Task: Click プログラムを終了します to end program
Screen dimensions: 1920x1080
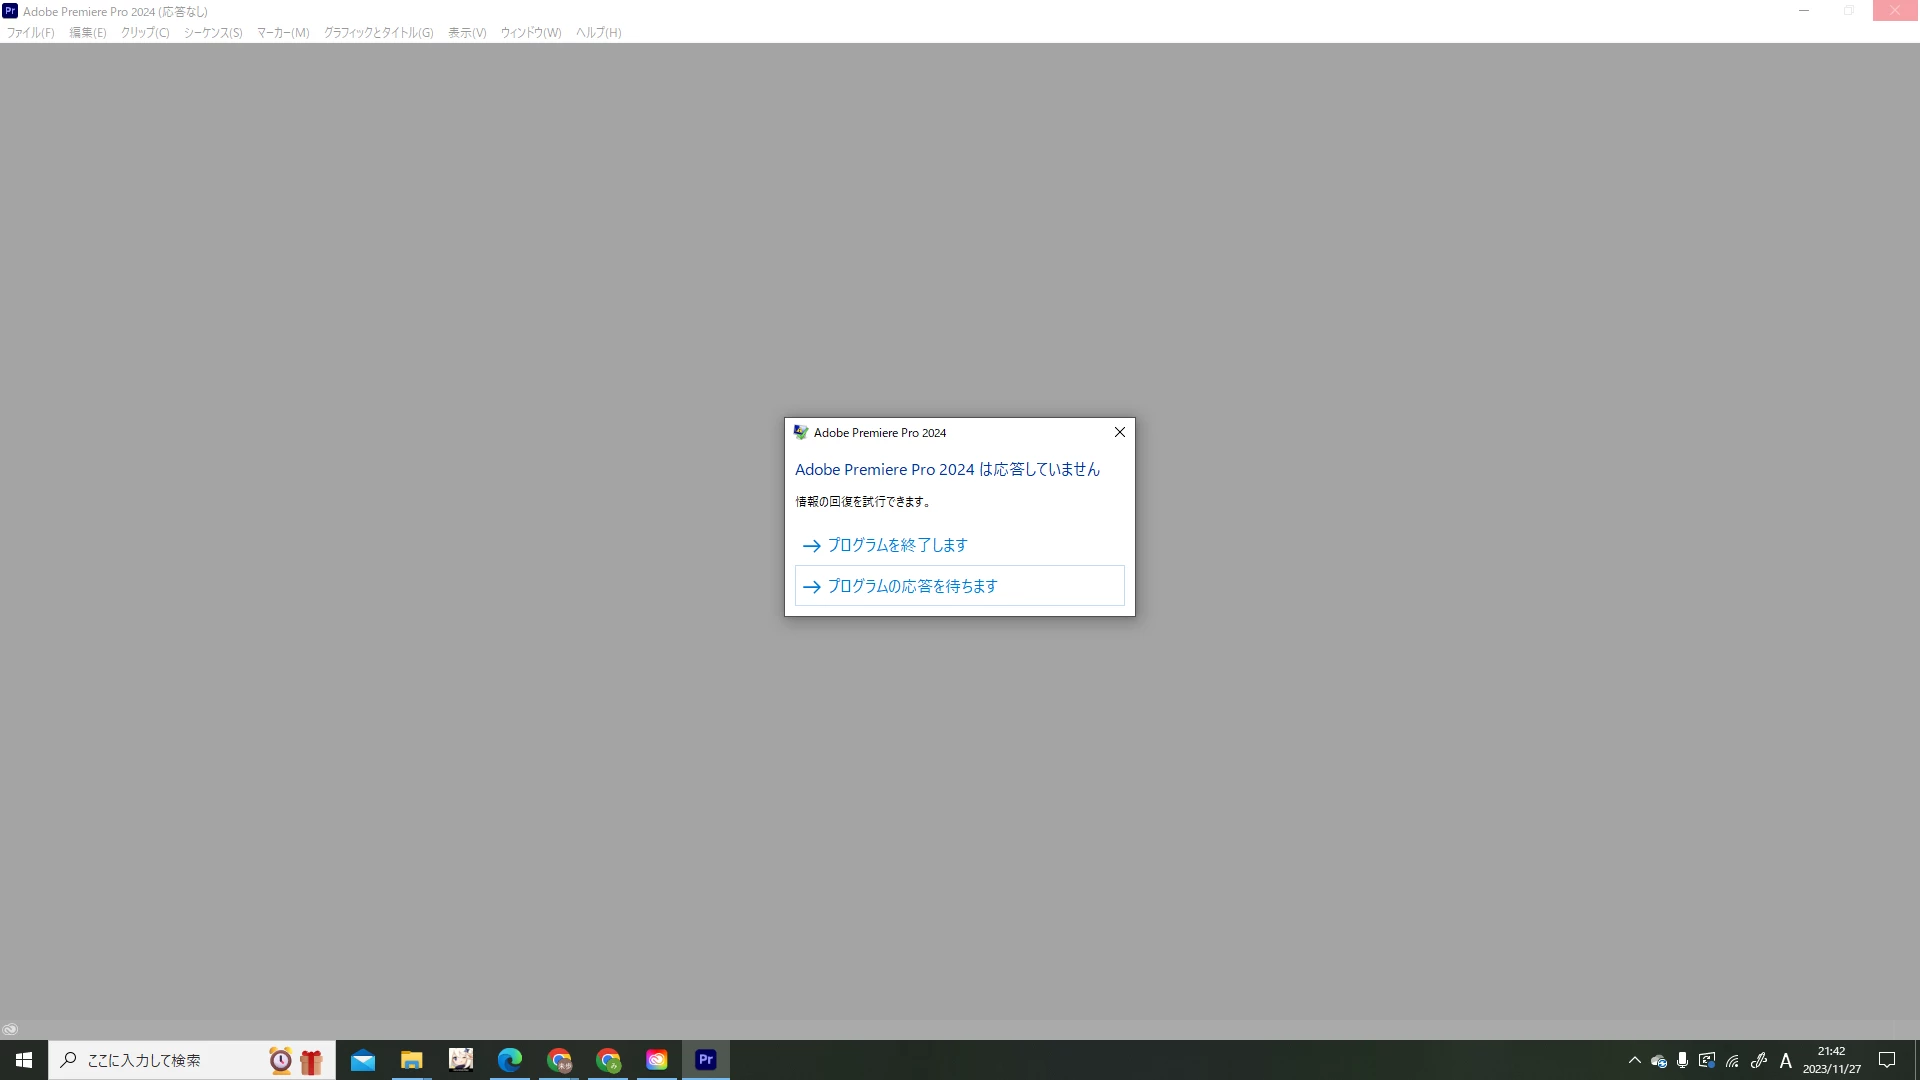Action: pyautogui.click(x=897, y=545)
